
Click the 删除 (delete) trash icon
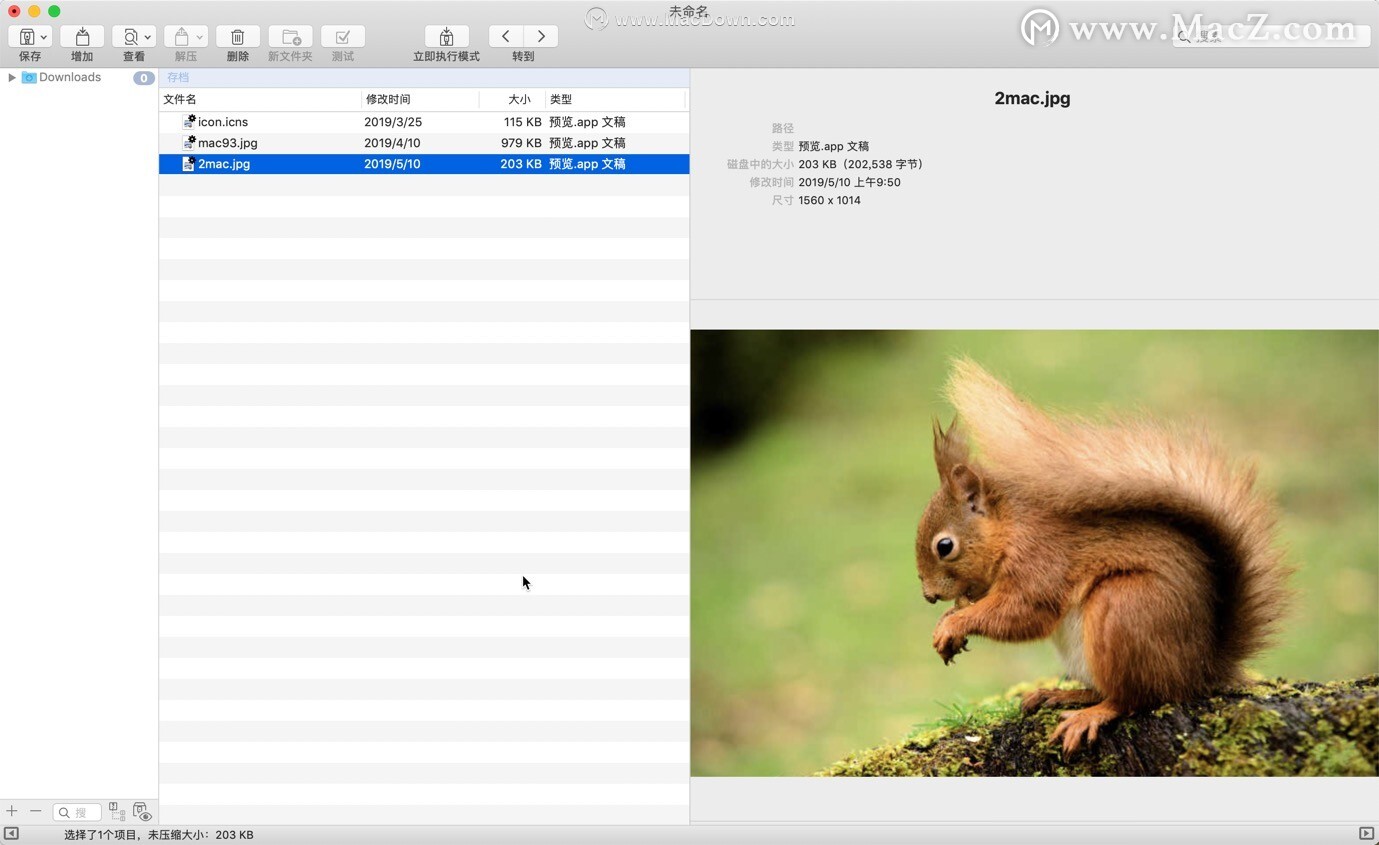click(237, 37)
